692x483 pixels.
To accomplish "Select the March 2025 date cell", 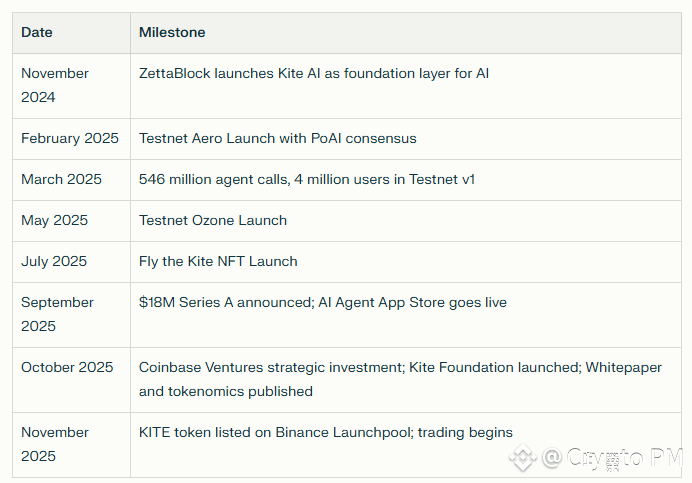I will [x=61, y=179].
